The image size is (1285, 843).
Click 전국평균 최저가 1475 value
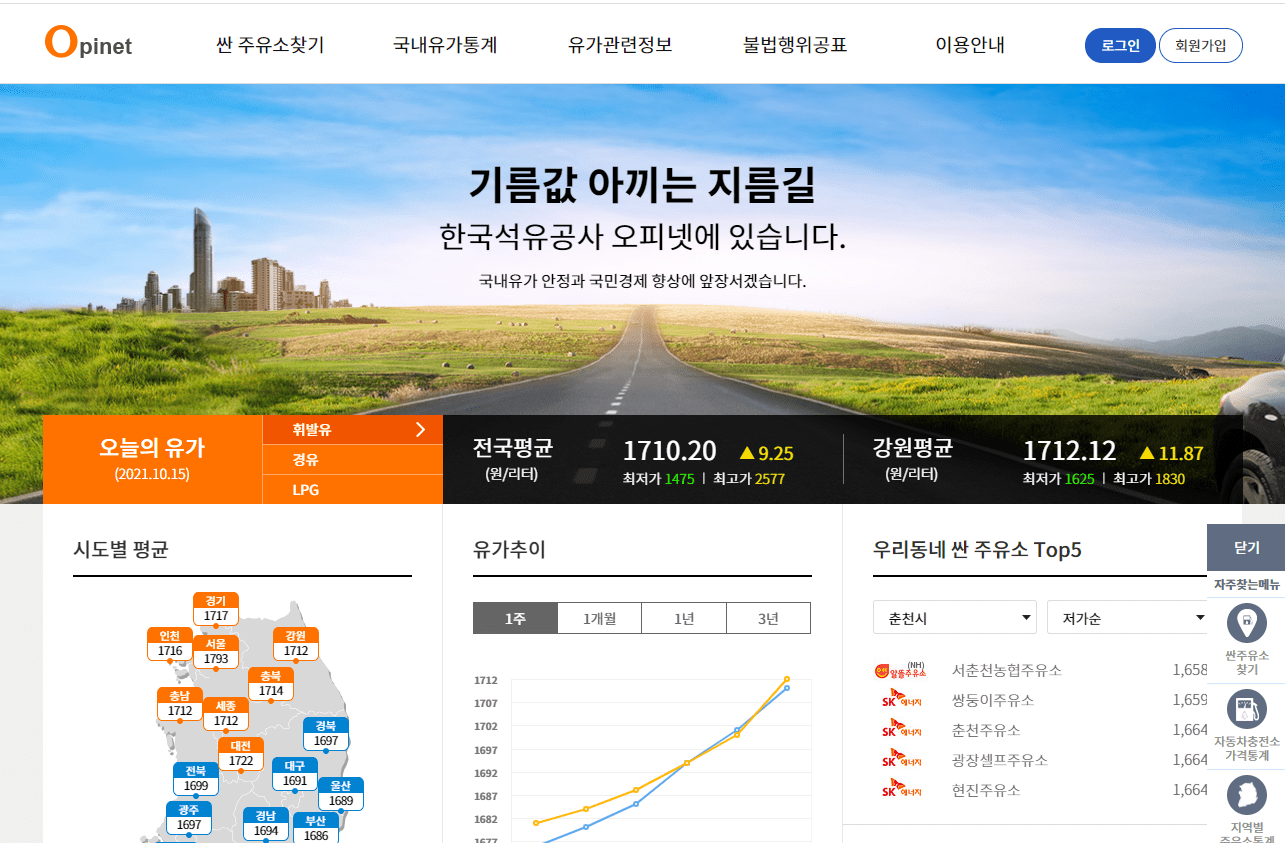[679, 479]
